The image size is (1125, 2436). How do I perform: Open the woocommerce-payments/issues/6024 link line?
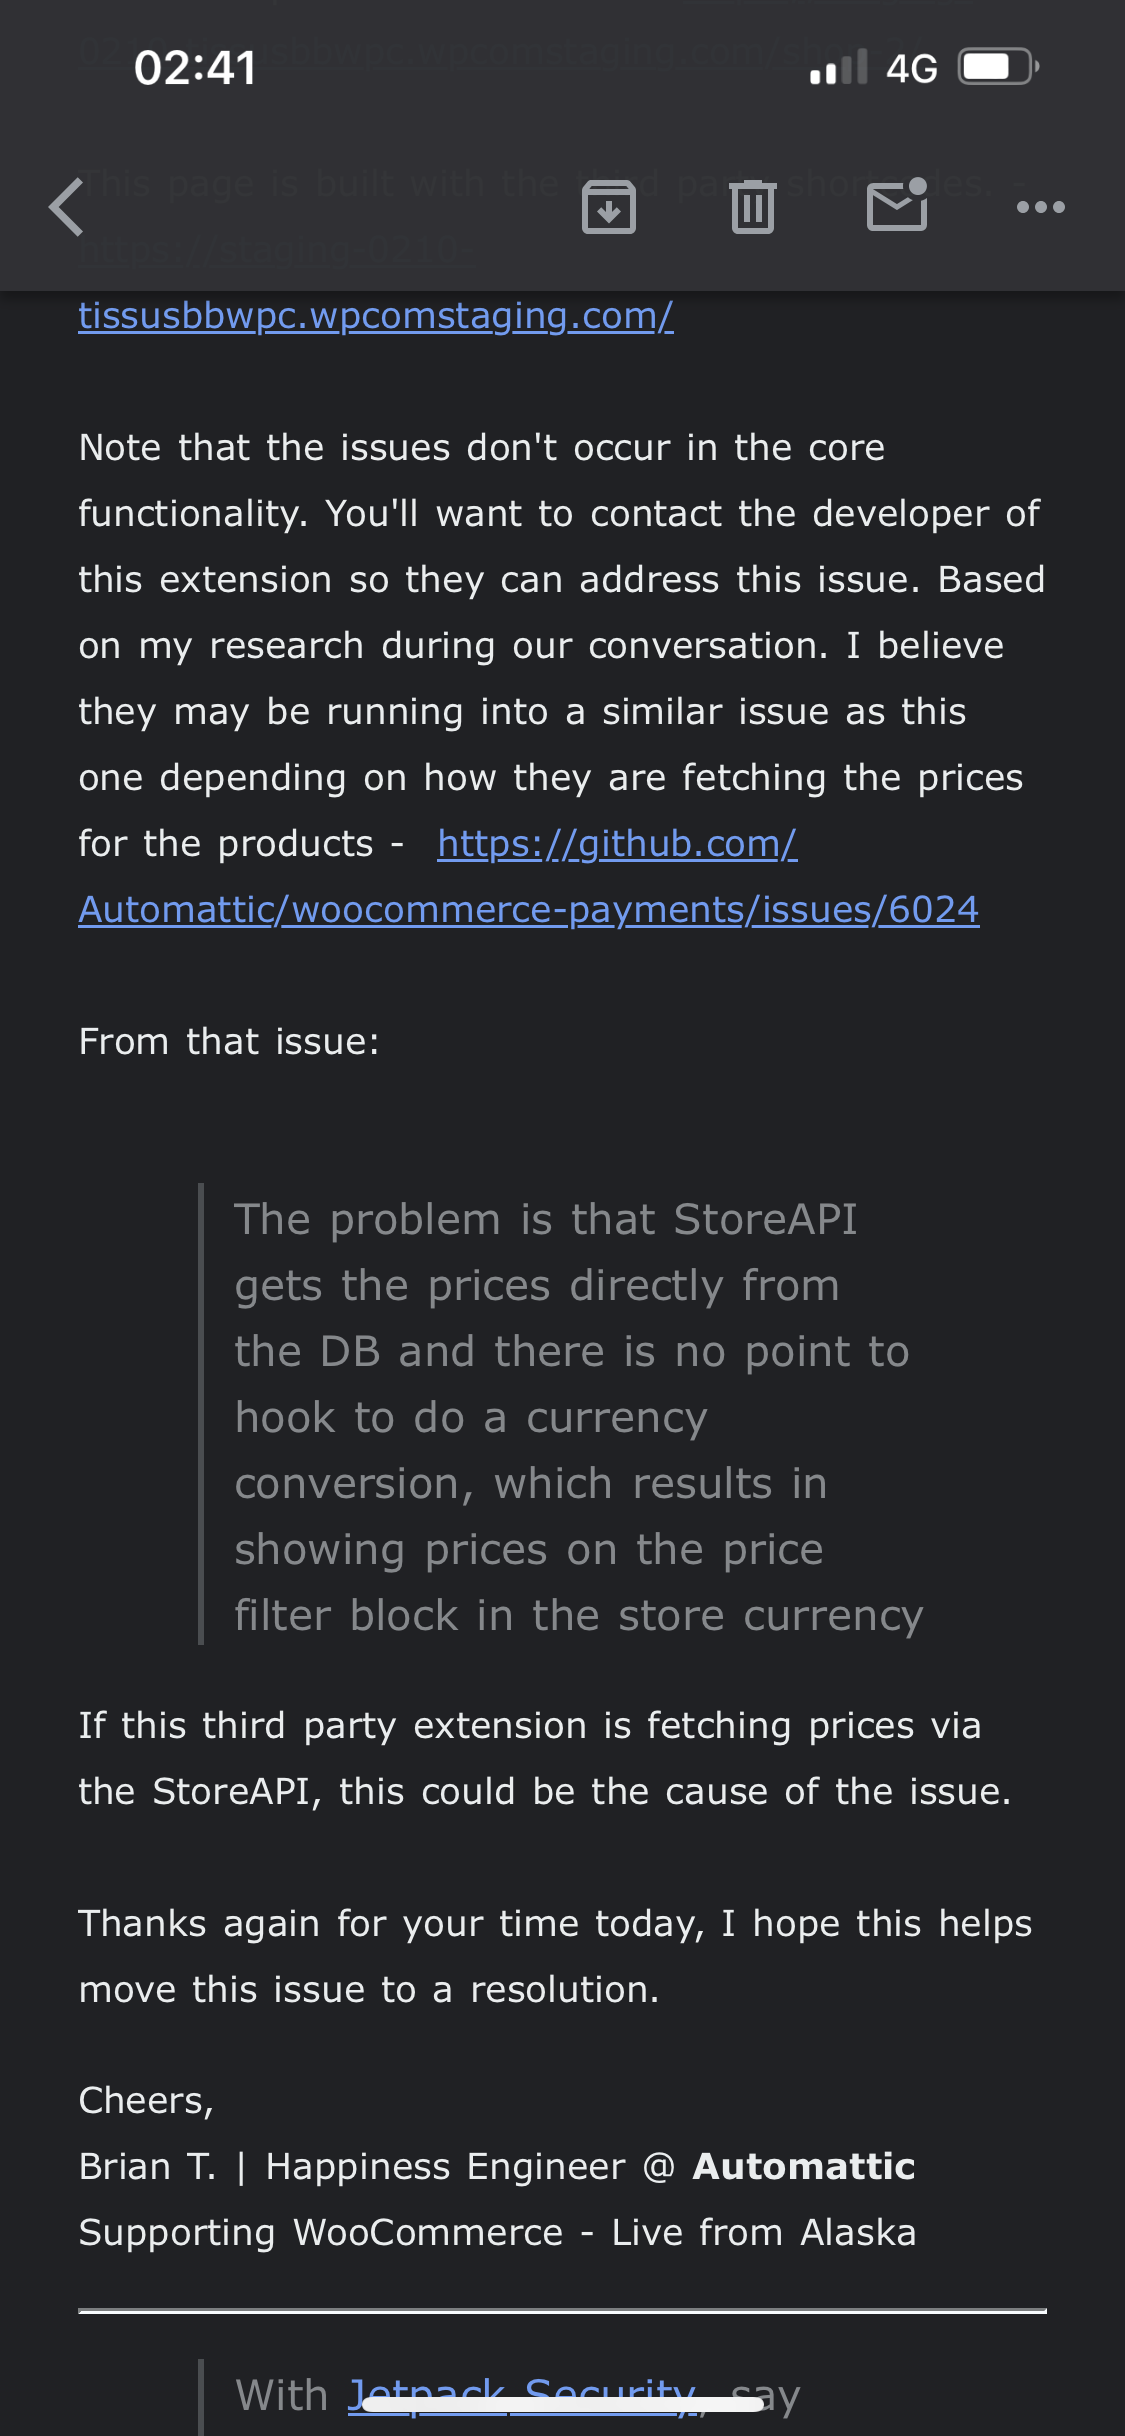click(x=528, y=910)
